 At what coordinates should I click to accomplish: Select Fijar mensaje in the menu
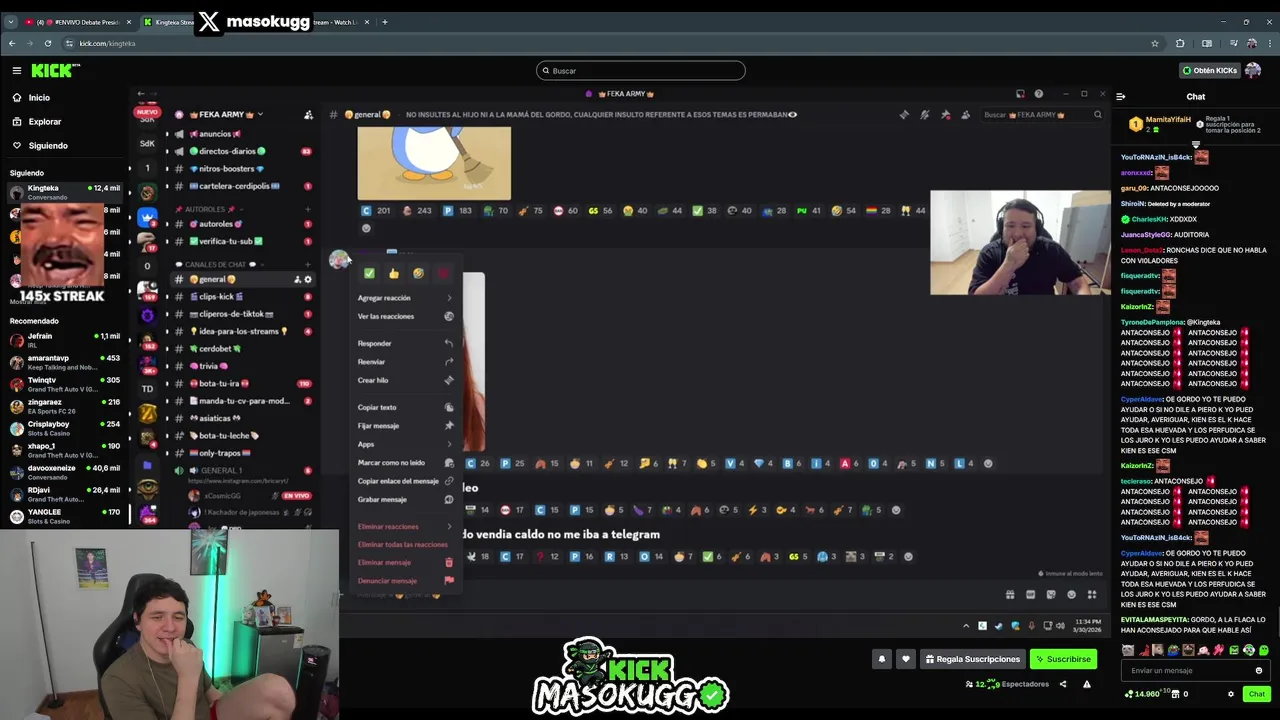406,426
